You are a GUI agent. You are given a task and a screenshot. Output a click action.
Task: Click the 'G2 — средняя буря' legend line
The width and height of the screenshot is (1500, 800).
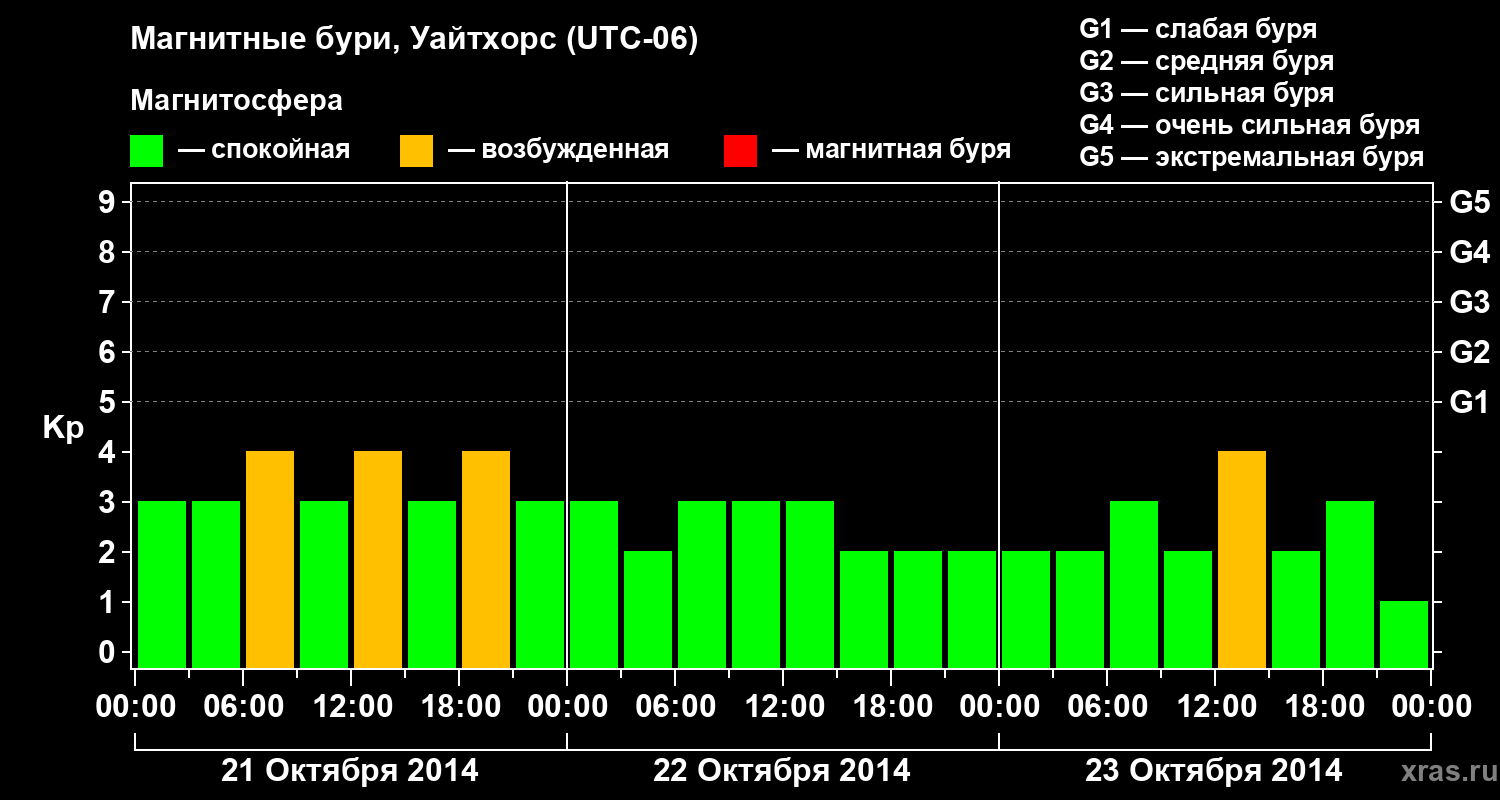1207,61
